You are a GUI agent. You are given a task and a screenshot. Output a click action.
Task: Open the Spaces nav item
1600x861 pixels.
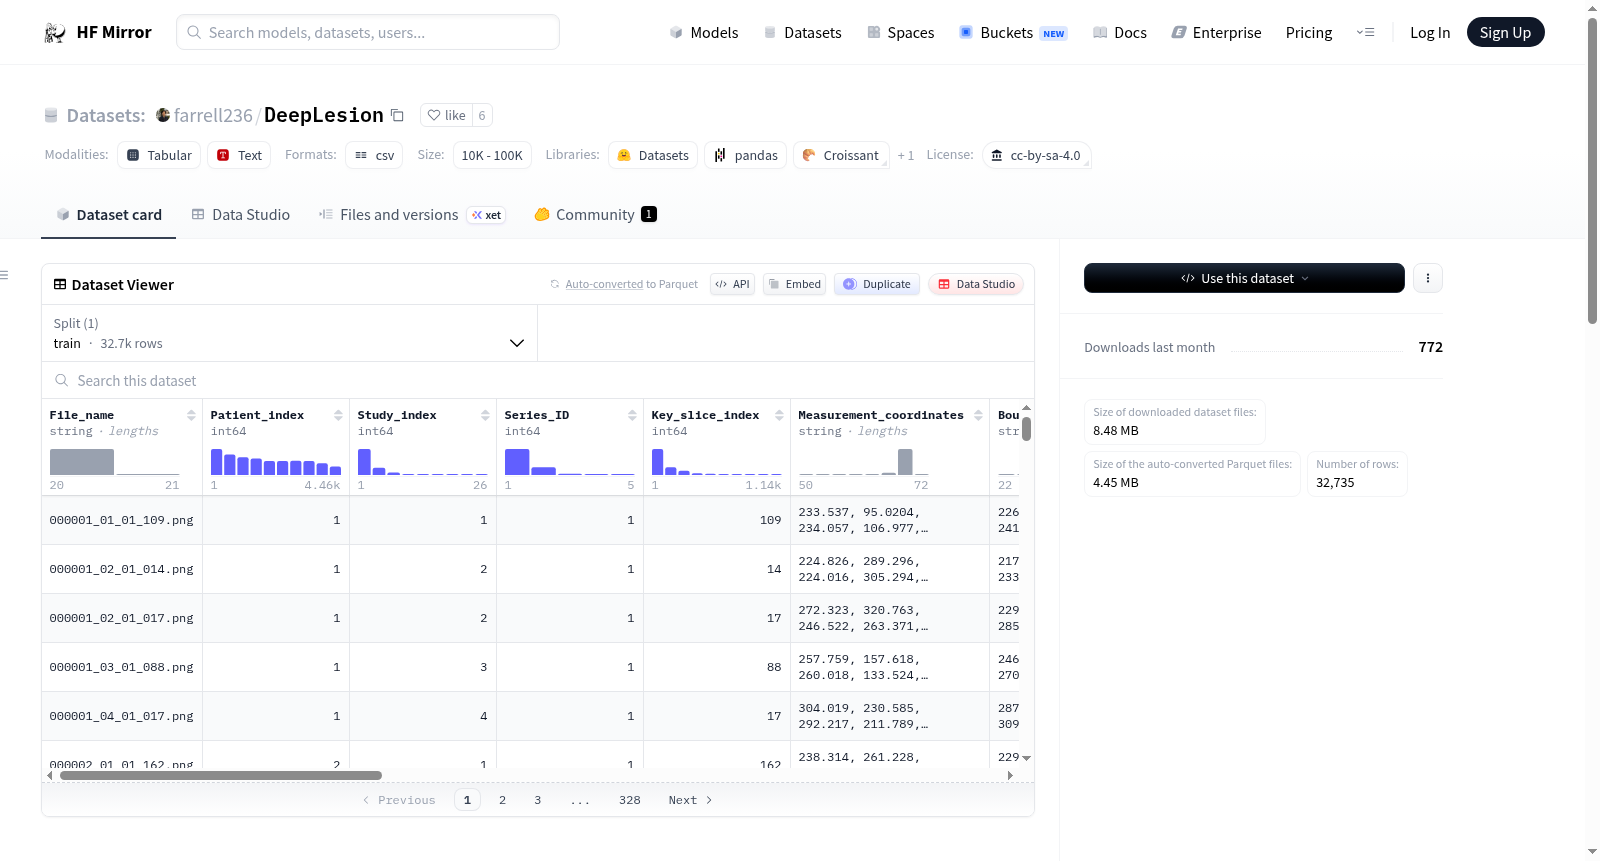901,33
